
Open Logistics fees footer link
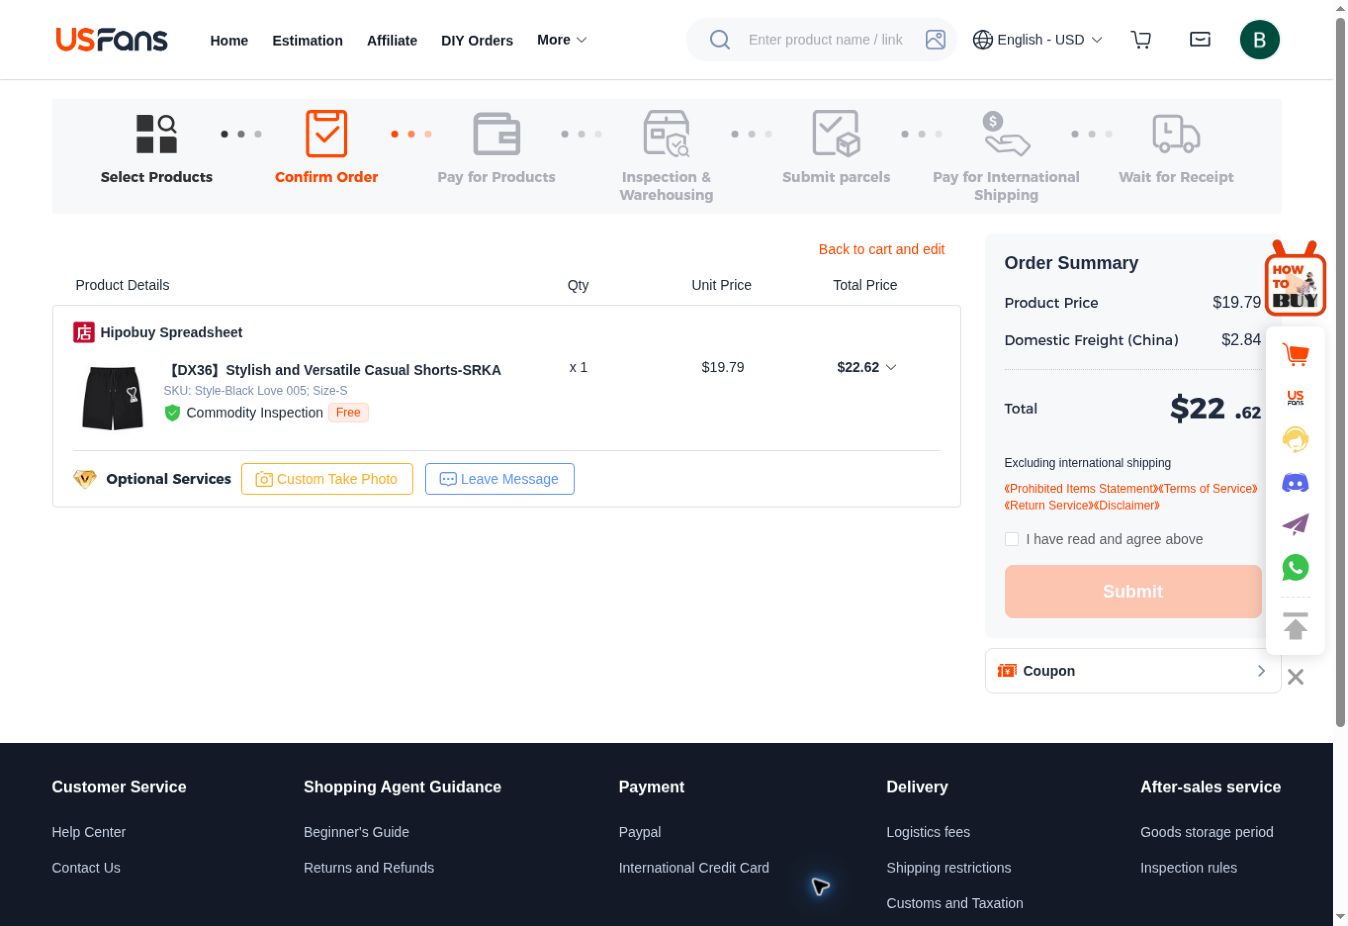pos(928,832)
